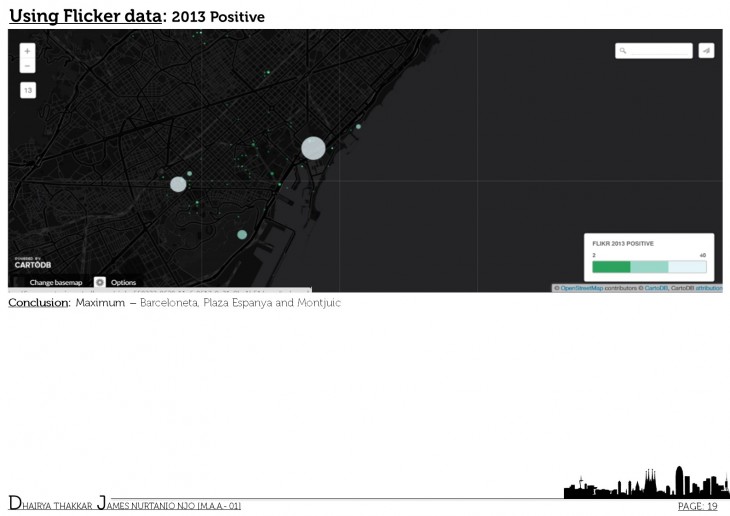Follow the CartoDB link in the attribution
Screen dimensions: 730x516
click(x=655, y=288)
